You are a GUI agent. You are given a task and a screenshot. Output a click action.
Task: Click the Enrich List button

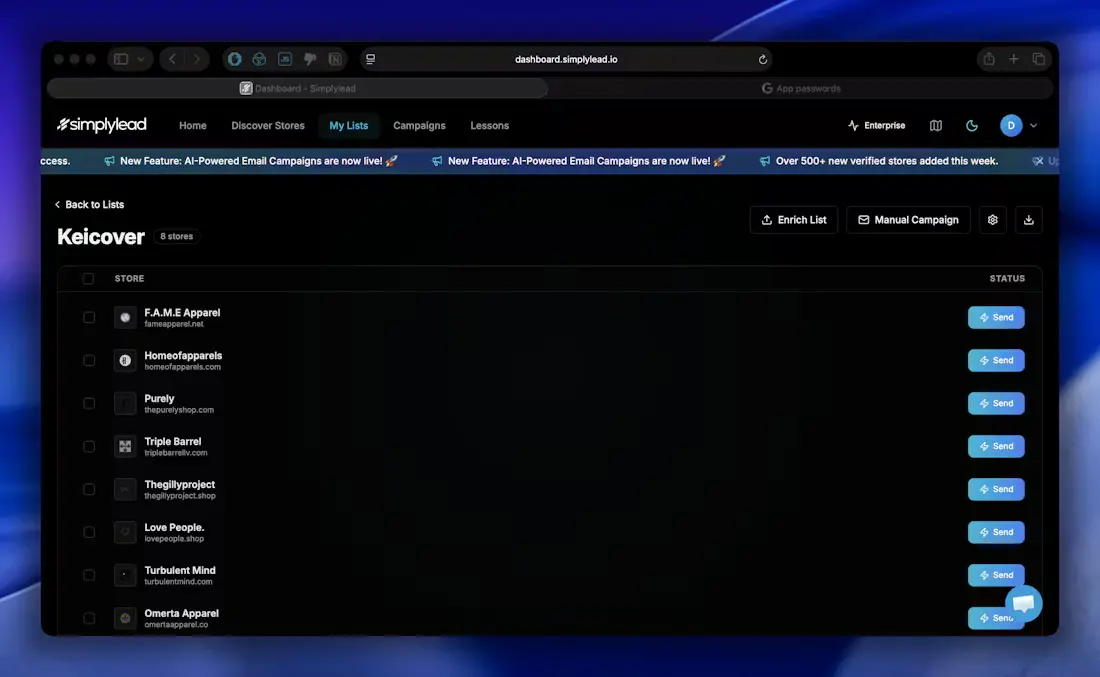pyautogui.click(x=793, y=220)
